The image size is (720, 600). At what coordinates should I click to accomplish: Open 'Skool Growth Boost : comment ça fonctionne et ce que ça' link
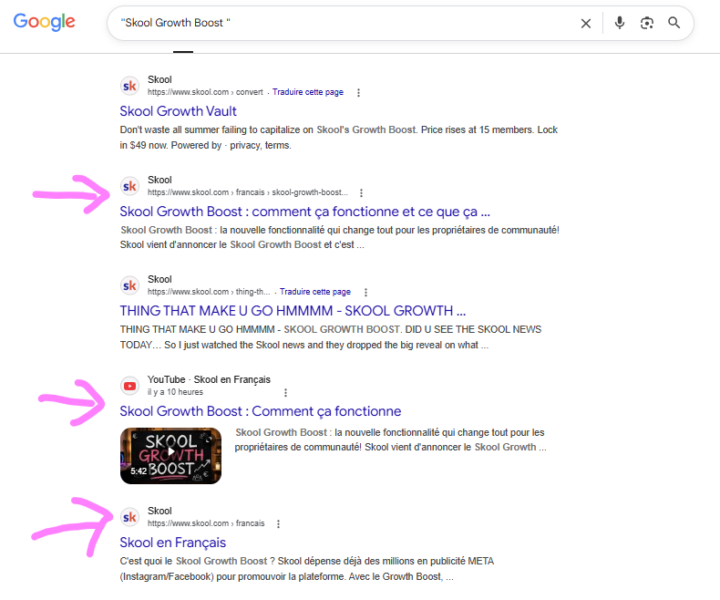305,212
